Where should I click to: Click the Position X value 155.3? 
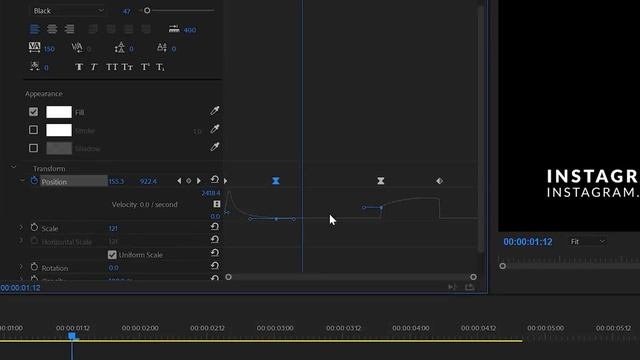[116, 182]
